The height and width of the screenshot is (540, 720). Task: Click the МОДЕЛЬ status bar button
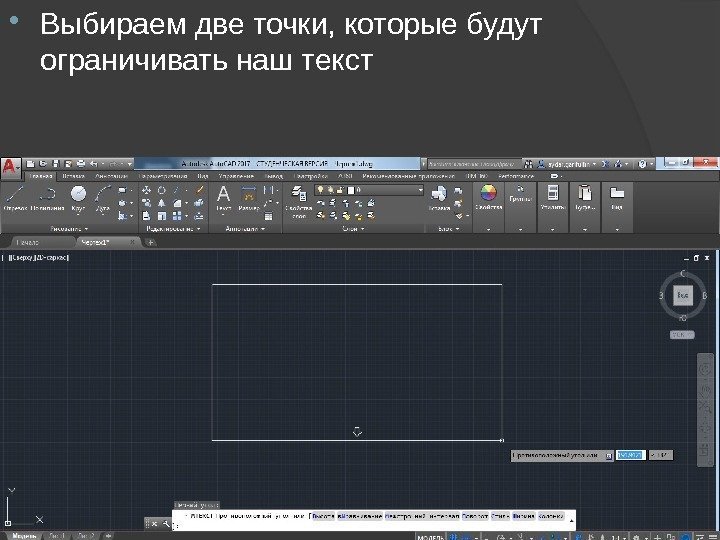[x=431, y=537]
